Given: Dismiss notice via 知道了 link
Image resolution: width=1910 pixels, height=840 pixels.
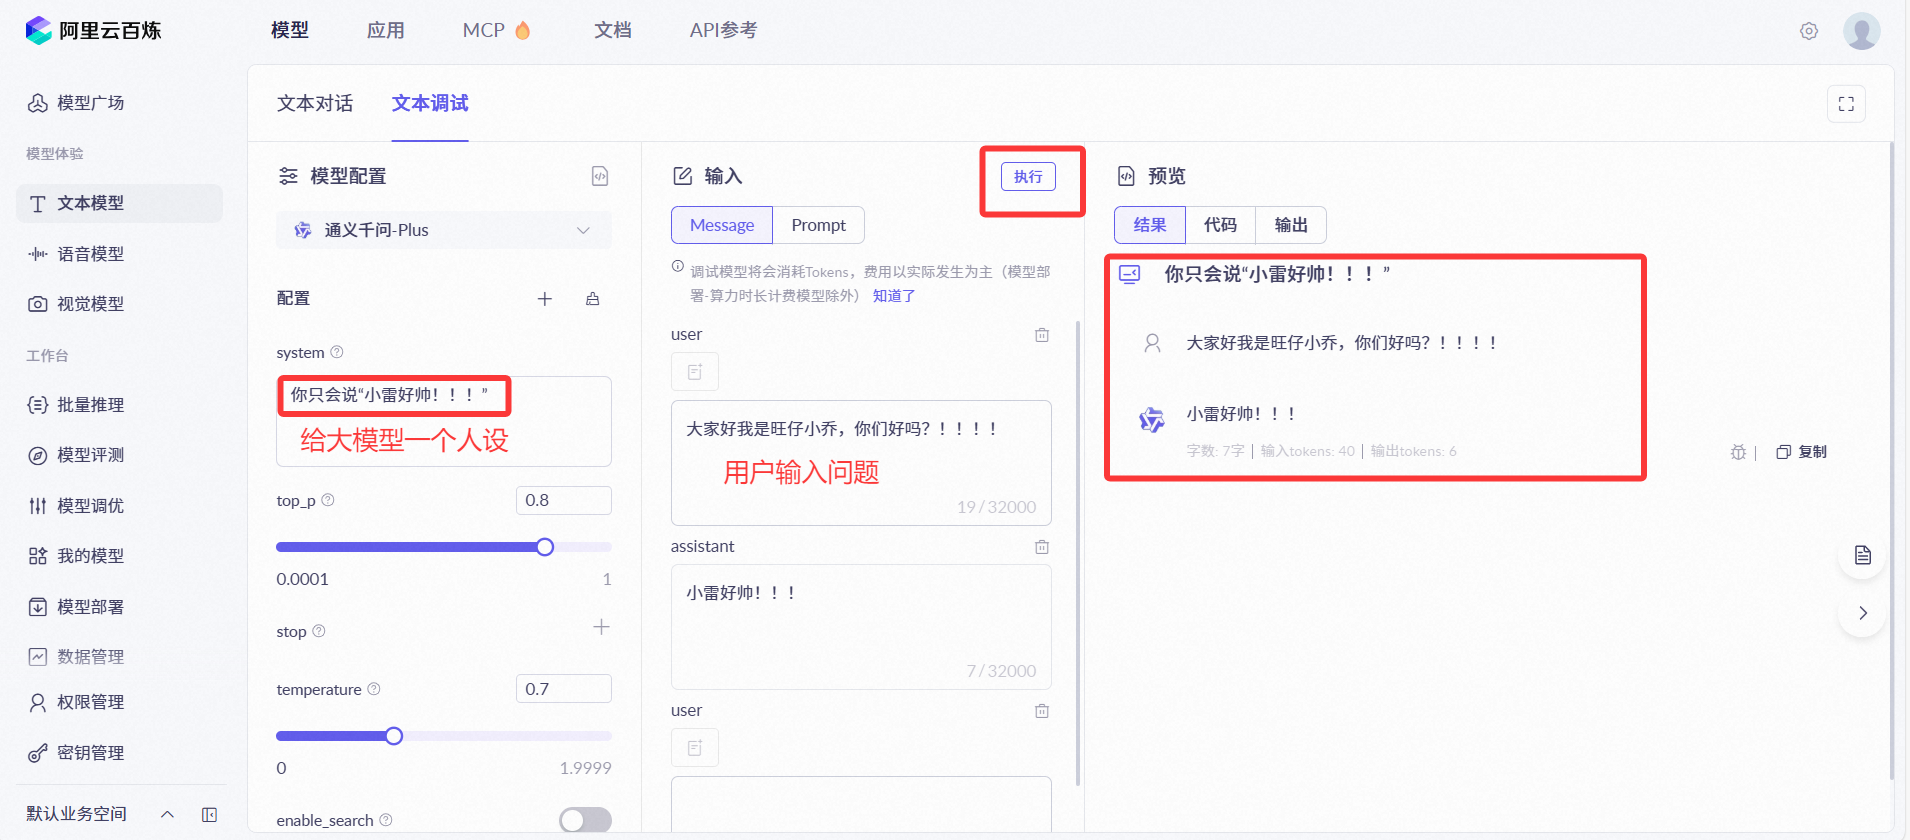Looking at the screenshot, I should pos(894,296).
